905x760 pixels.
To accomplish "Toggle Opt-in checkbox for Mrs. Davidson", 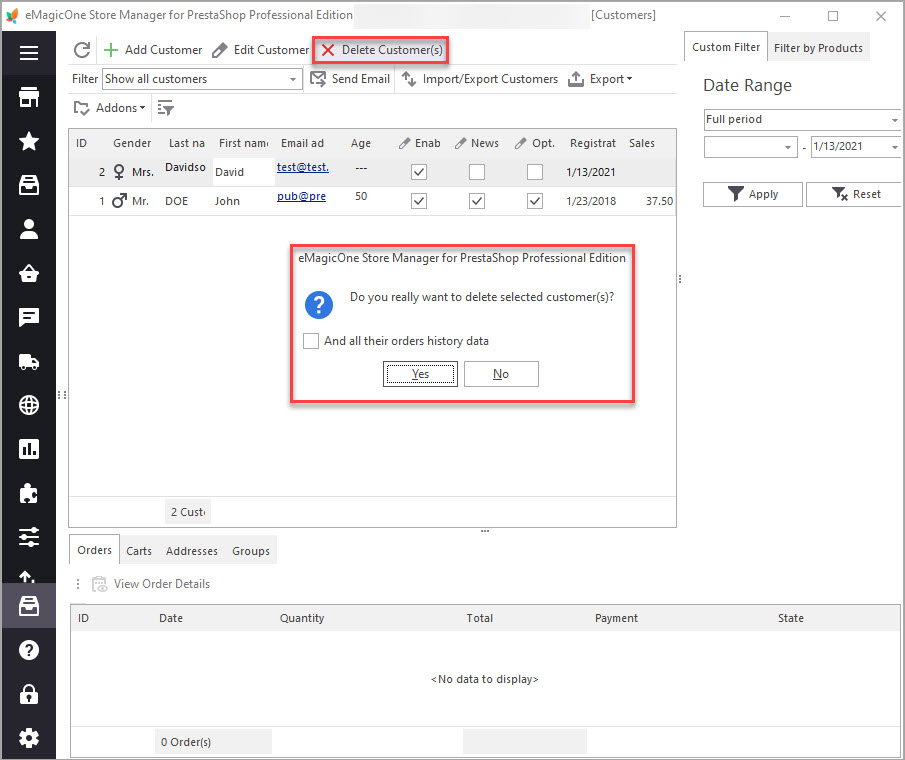I will [x=535, y=172].
